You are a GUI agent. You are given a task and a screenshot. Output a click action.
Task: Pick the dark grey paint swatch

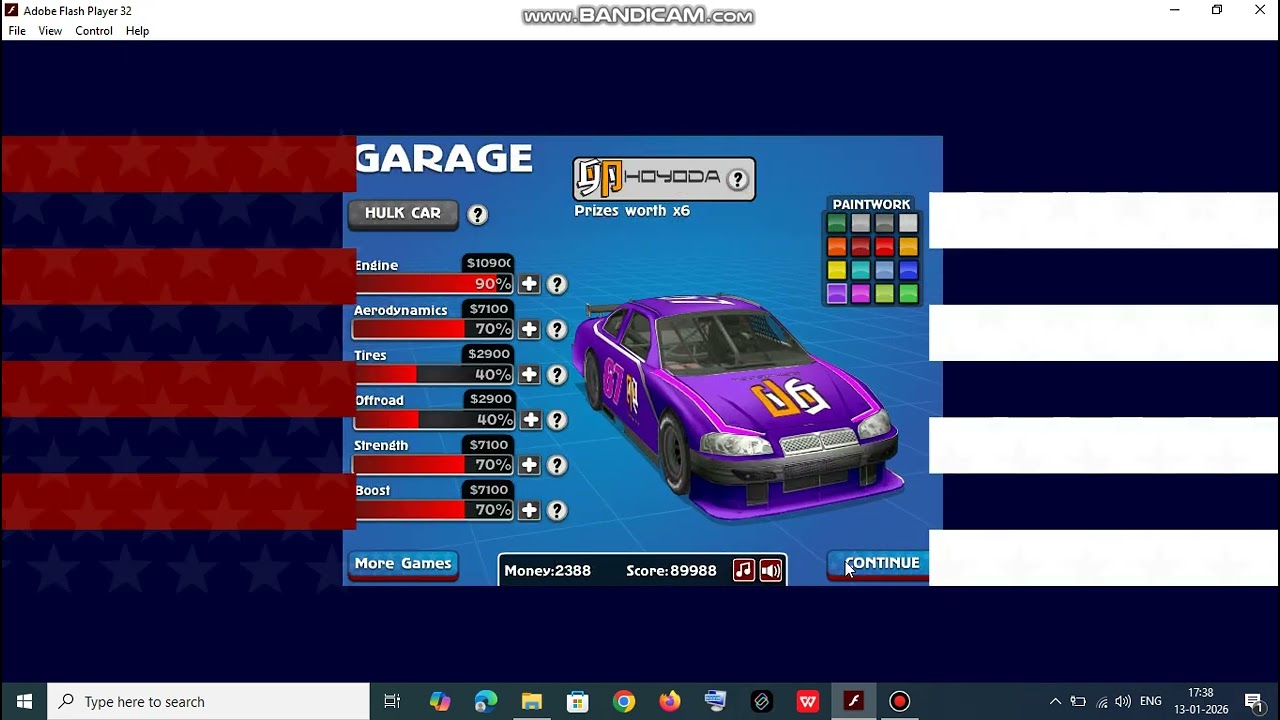click(x=884, y=223)
